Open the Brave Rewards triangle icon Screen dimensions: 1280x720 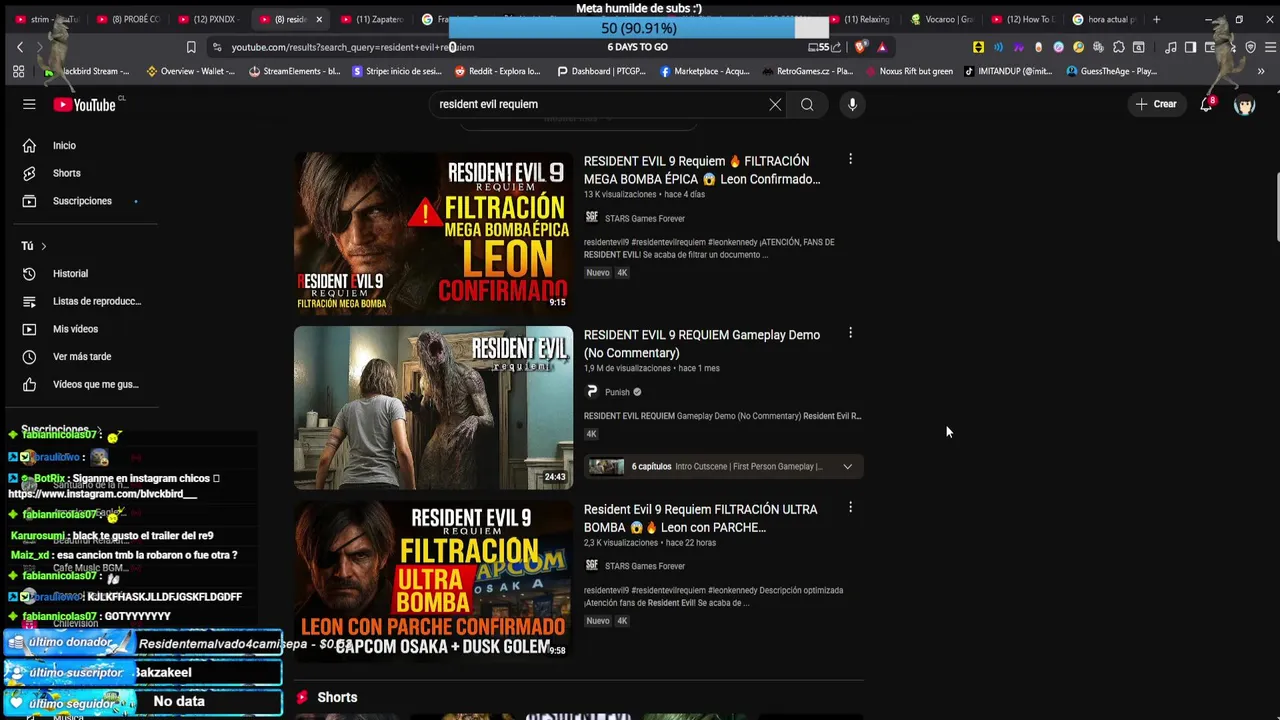click(x=882, y=47)
